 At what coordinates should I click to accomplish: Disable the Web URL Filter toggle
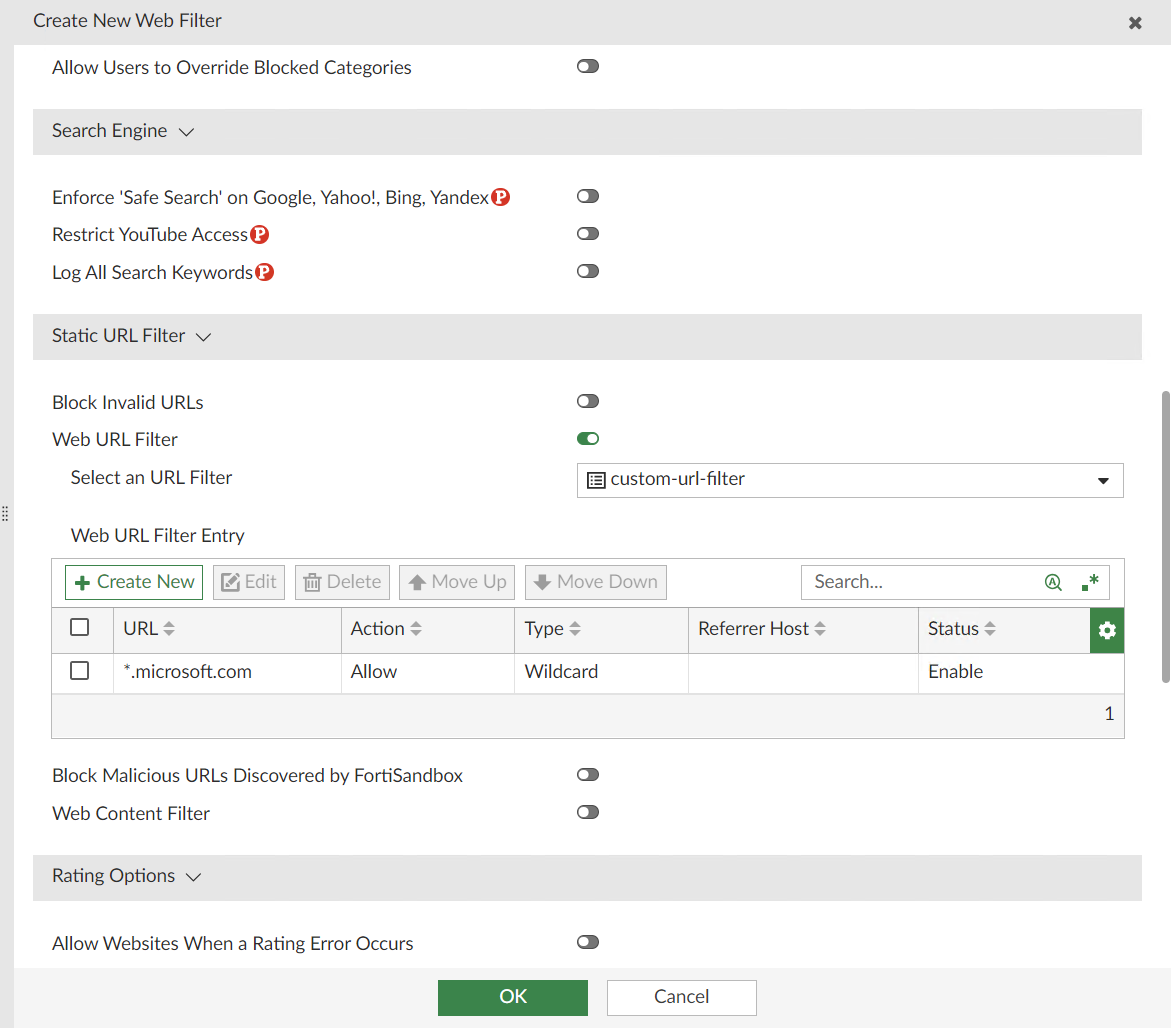587,438
